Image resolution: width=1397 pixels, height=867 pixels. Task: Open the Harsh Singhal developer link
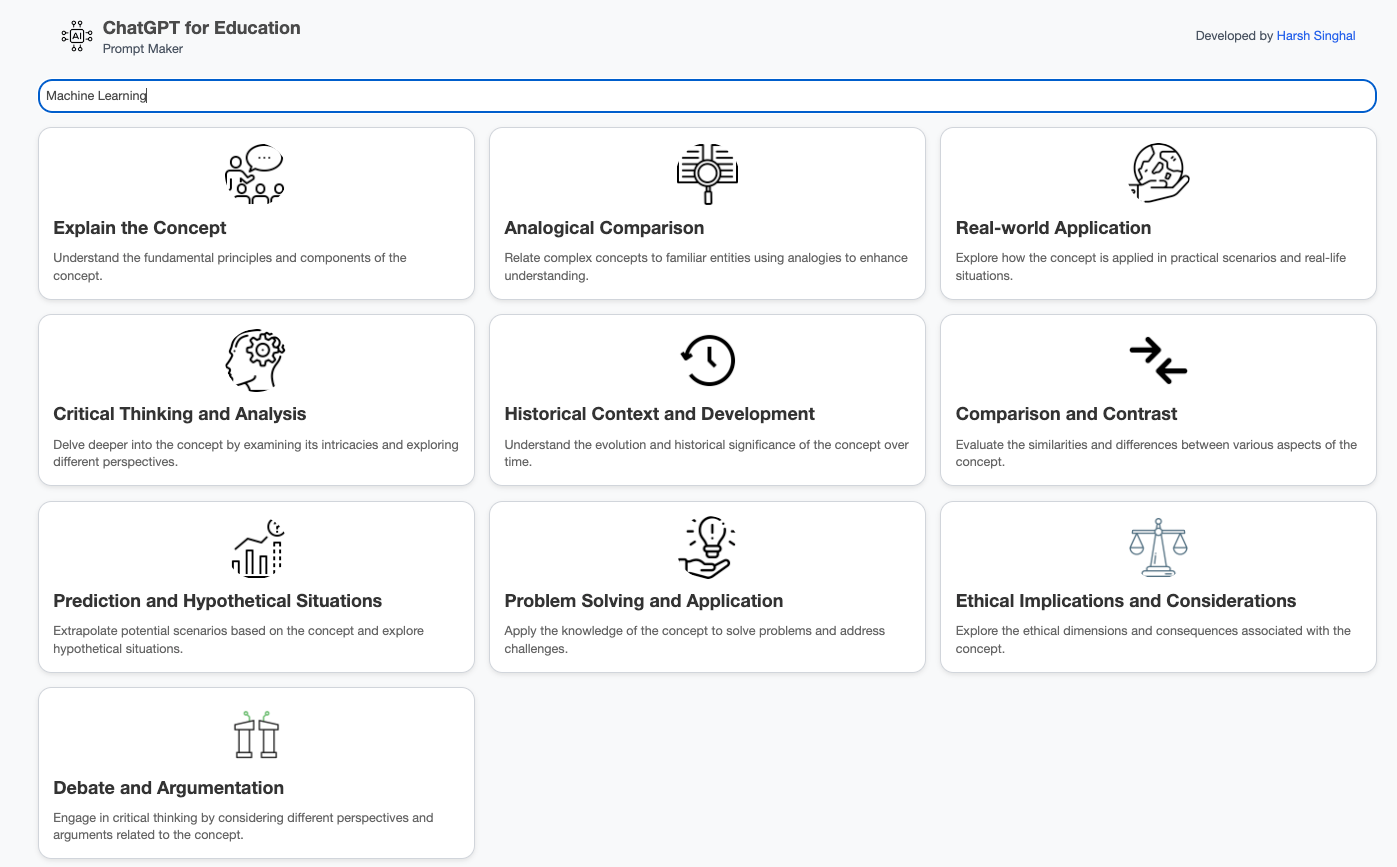tap(1316, 36)
